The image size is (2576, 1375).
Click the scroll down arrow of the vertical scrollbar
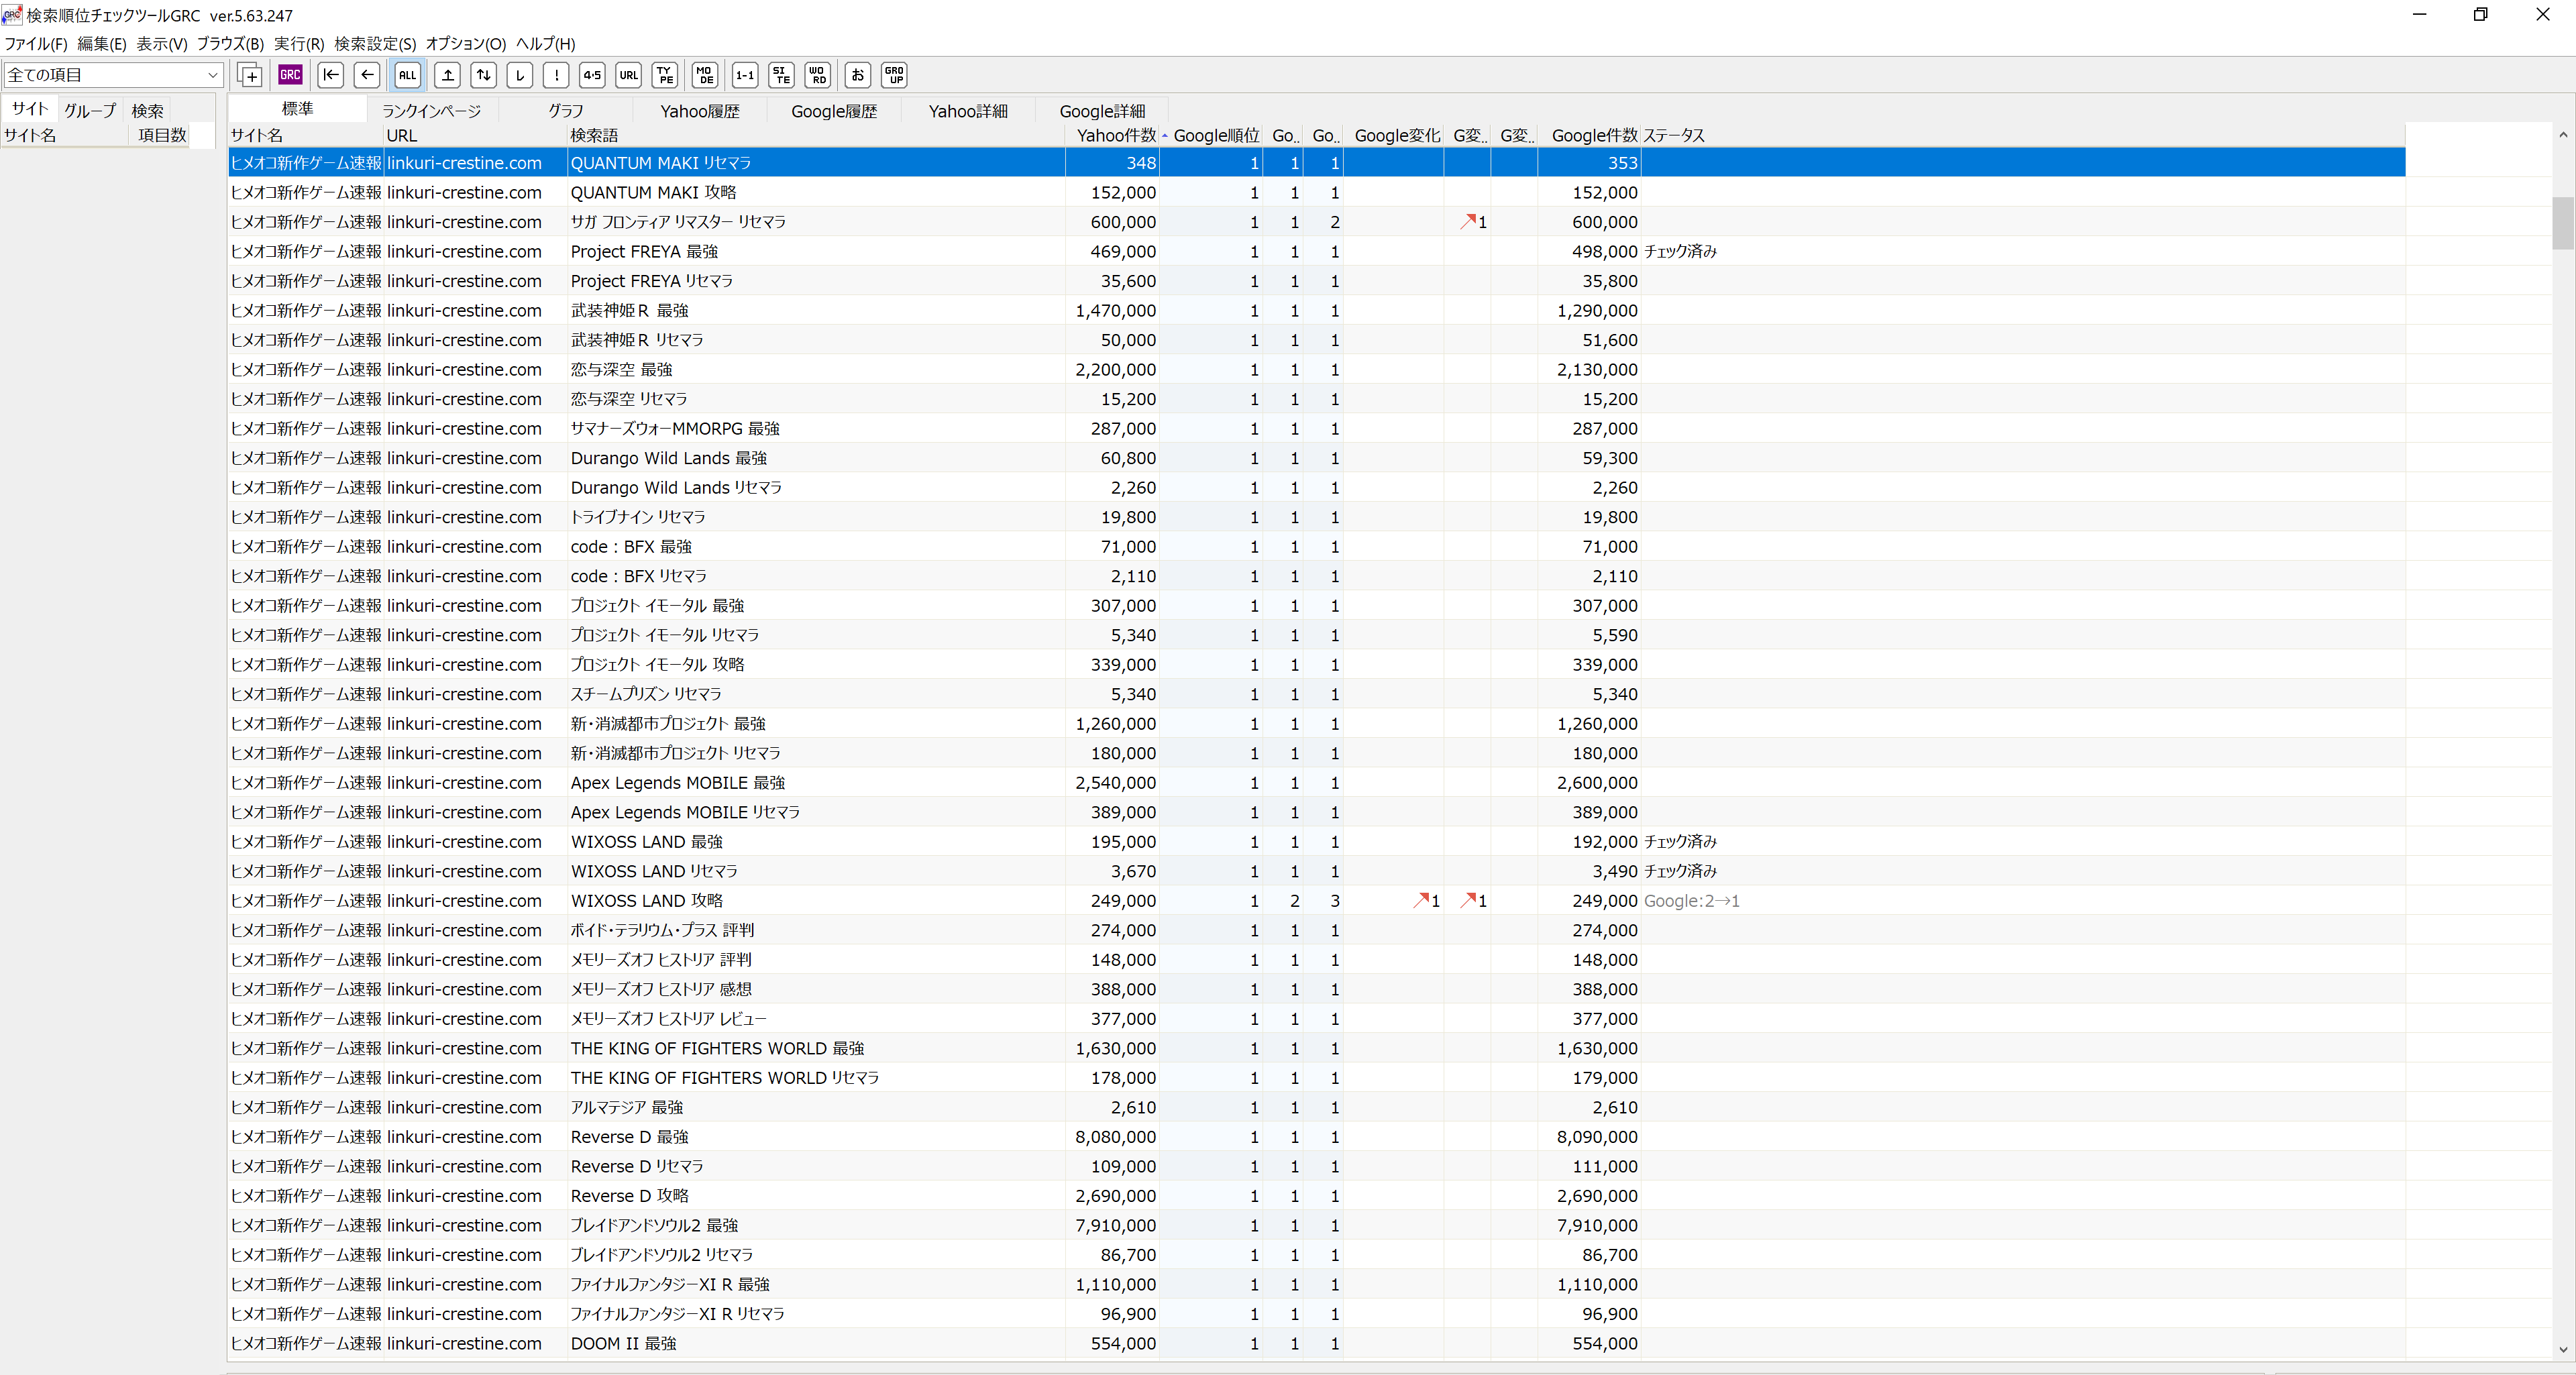[2562, 1350]
